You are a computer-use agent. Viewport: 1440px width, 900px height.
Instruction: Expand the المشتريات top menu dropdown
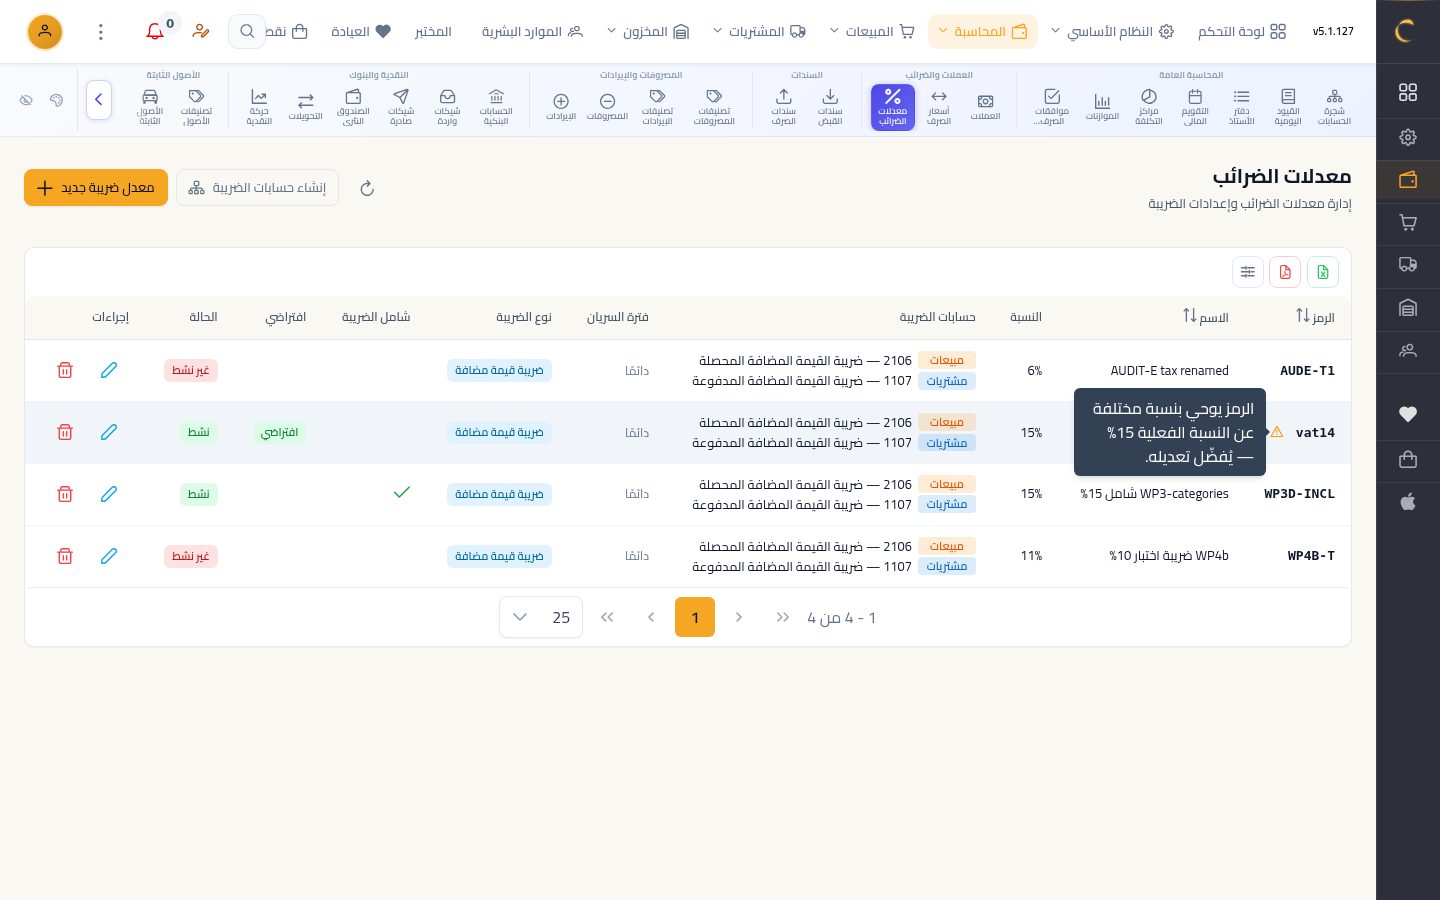[759, 32]
